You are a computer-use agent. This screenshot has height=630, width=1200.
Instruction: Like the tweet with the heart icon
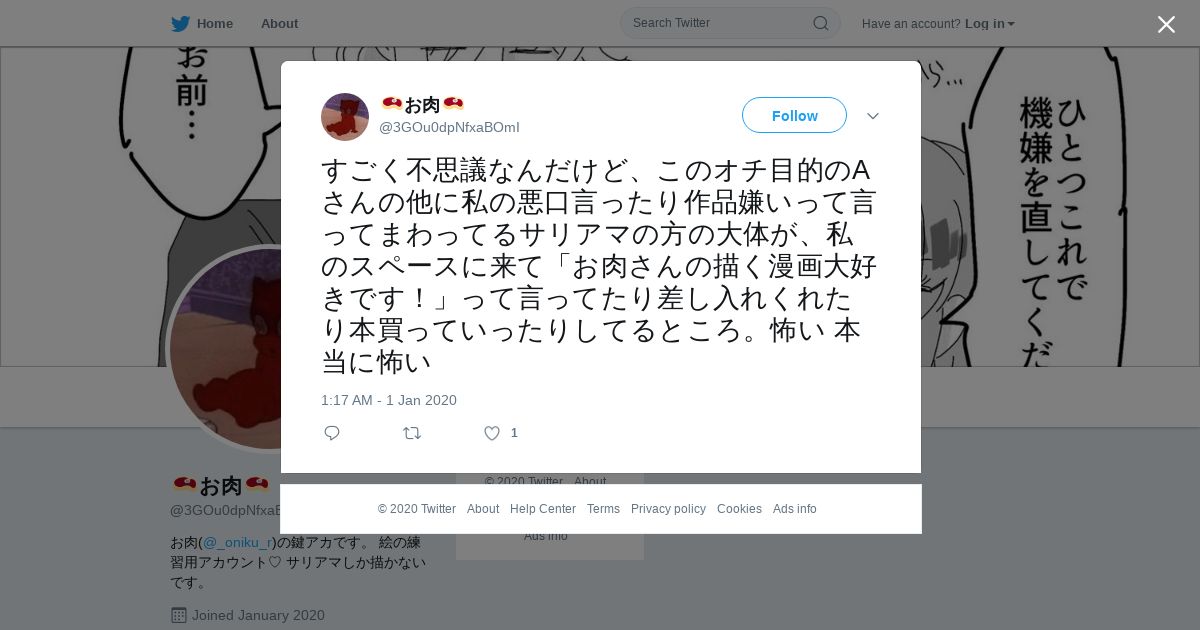click(x=492, y=433)
